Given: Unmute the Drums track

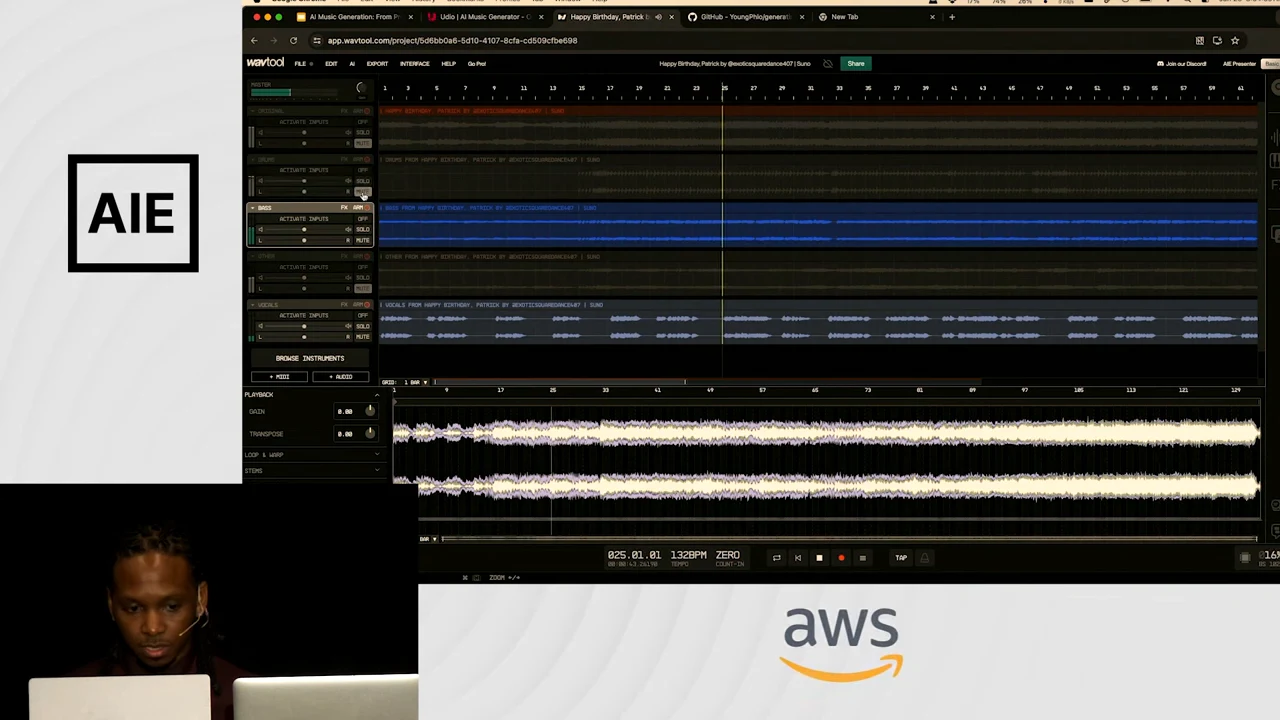Looking at the screenshot, I should [x=362, y=191].
